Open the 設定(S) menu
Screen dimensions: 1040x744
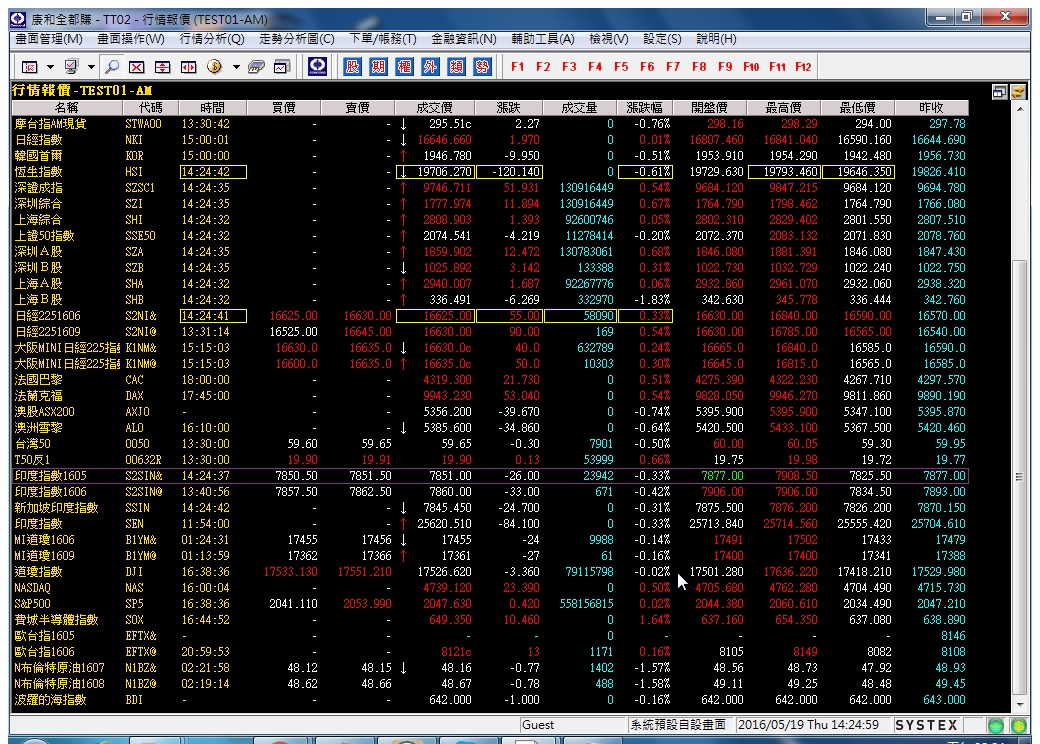(662, 39)
